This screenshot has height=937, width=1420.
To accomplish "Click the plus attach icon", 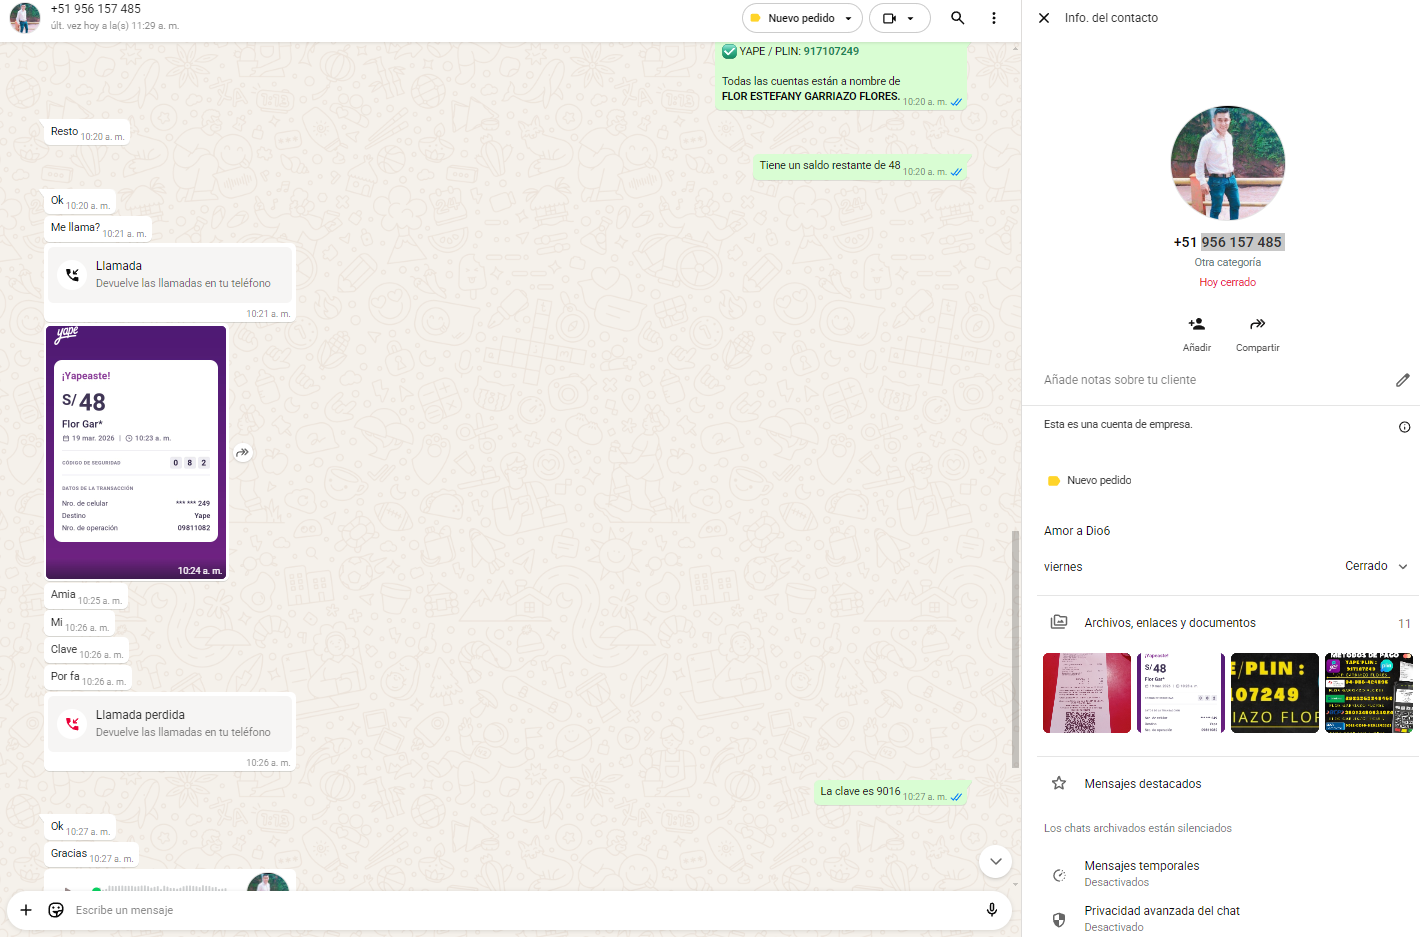I will [26, 910].
